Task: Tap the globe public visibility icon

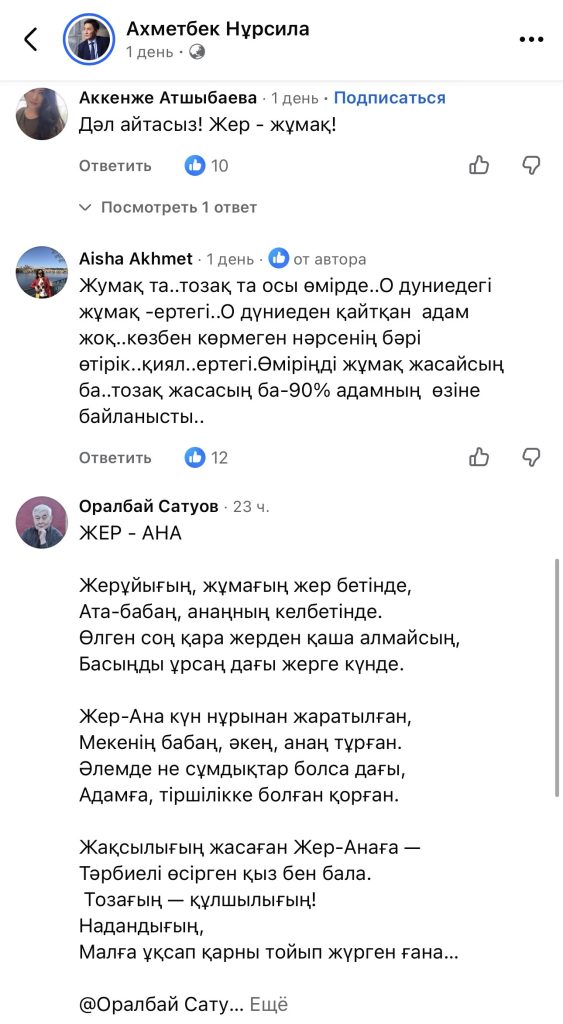Action: tap(197, 52)
